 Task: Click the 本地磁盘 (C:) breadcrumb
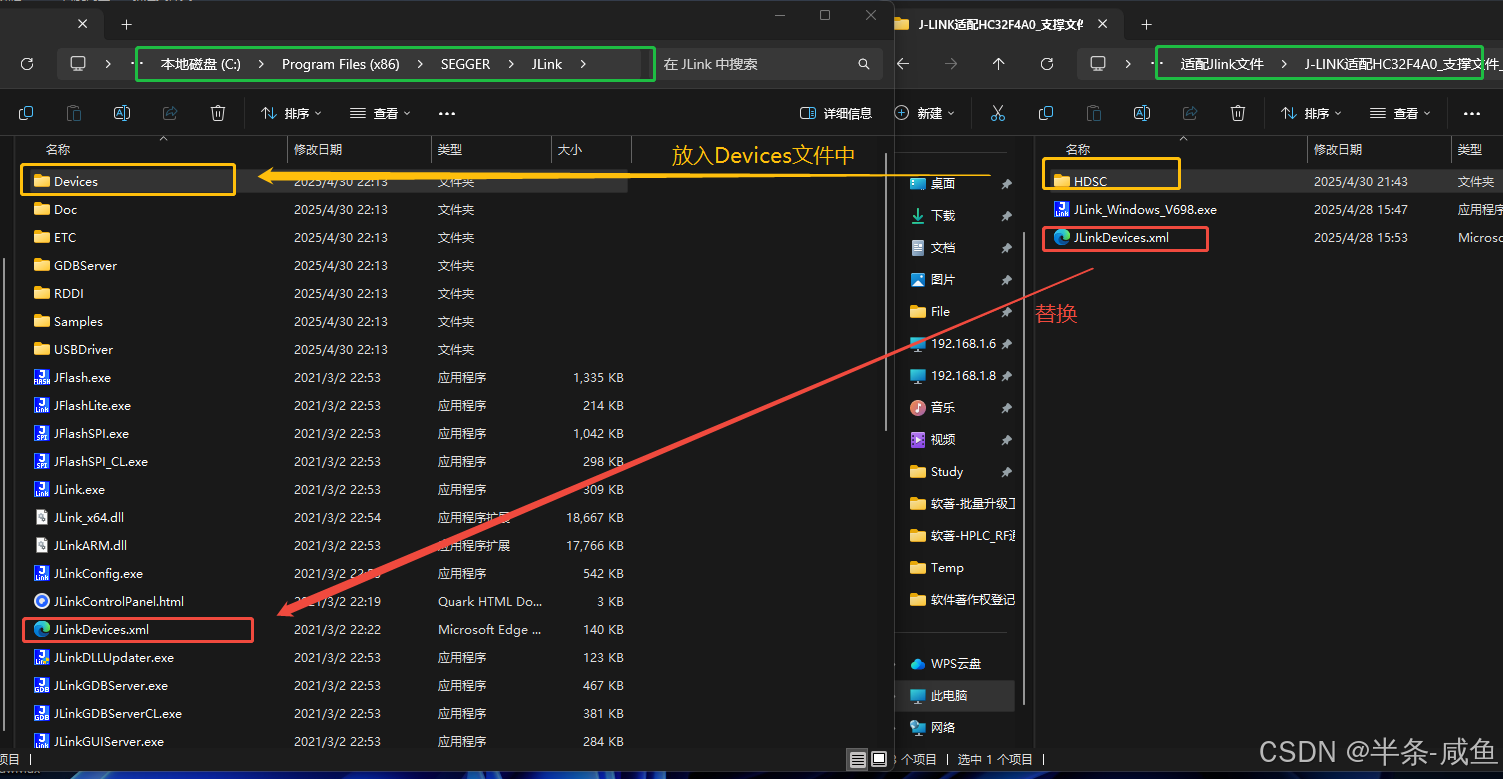coord(201,64)
